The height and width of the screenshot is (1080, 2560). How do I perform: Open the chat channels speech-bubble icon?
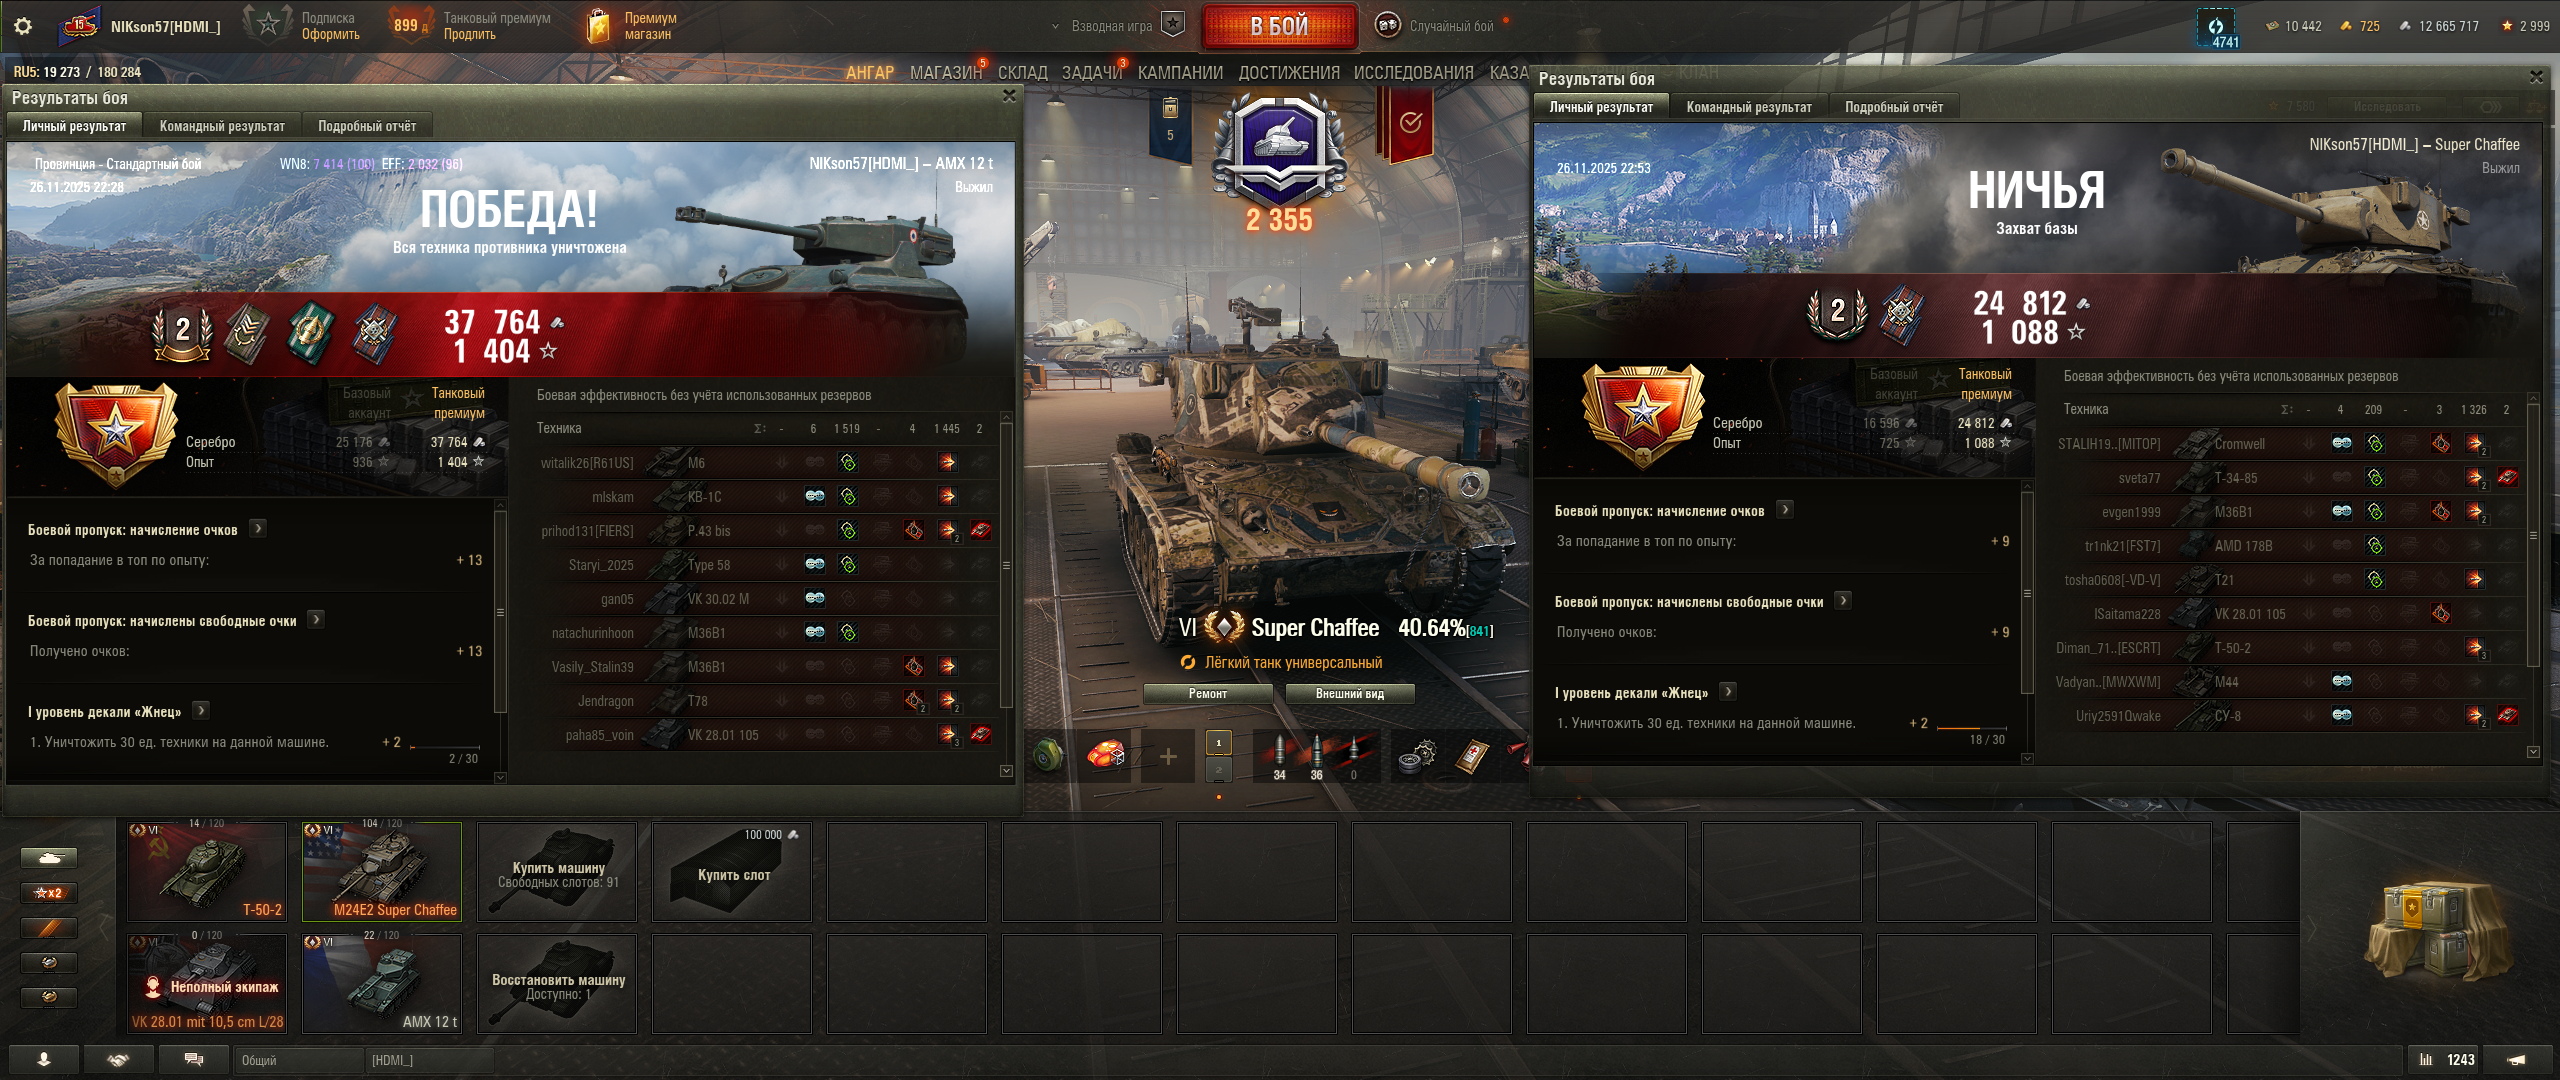pos(194,1060)
